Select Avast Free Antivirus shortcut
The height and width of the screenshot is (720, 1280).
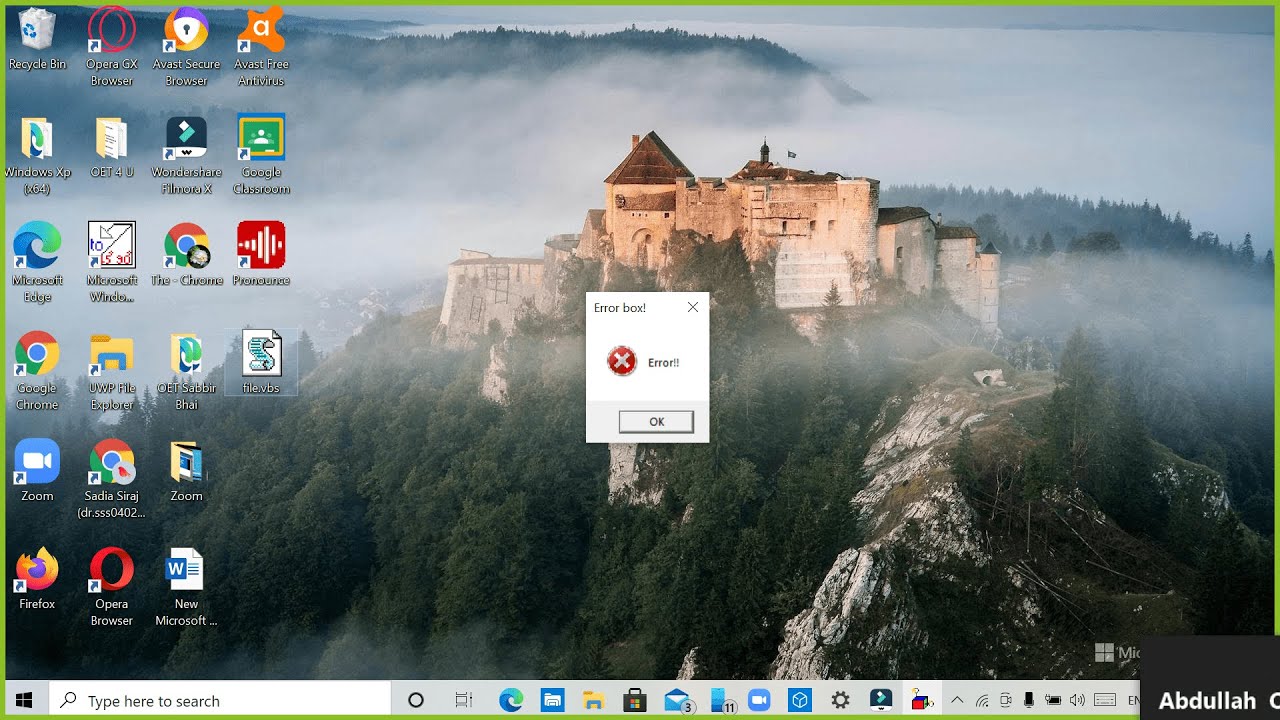pyautogui.click(x=261, y=47)
